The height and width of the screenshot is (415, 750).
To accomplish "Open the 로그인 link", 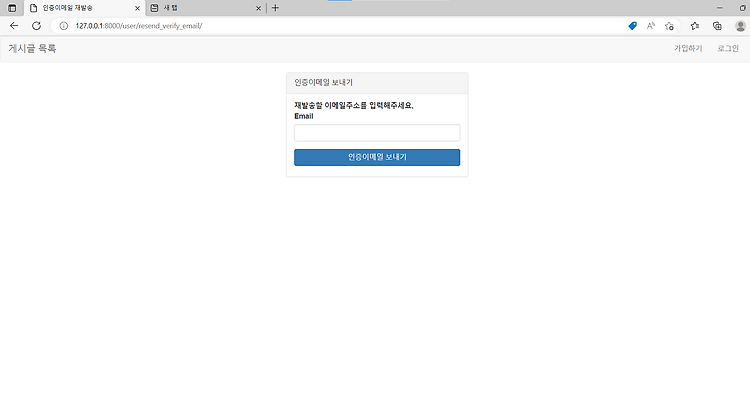I will coord(728,48).
